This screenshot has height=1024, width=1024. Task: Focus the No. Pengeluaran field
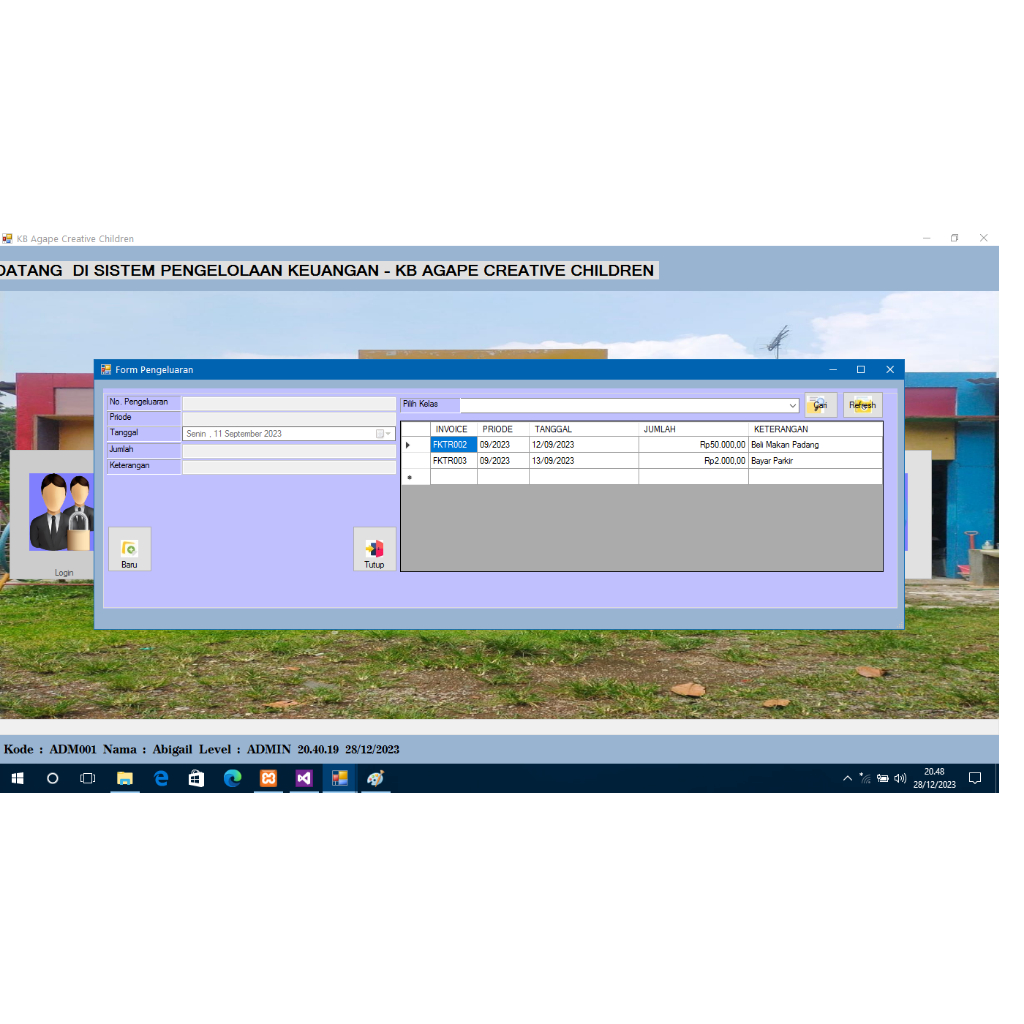pyautogui.click(x=289, y=403)
